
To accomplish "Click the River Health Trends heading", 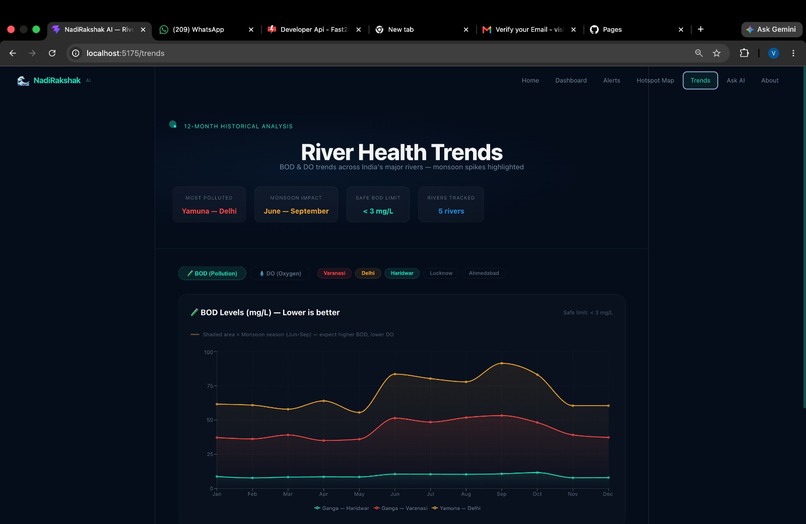I will pyautogui.click(x=401, y=152).
